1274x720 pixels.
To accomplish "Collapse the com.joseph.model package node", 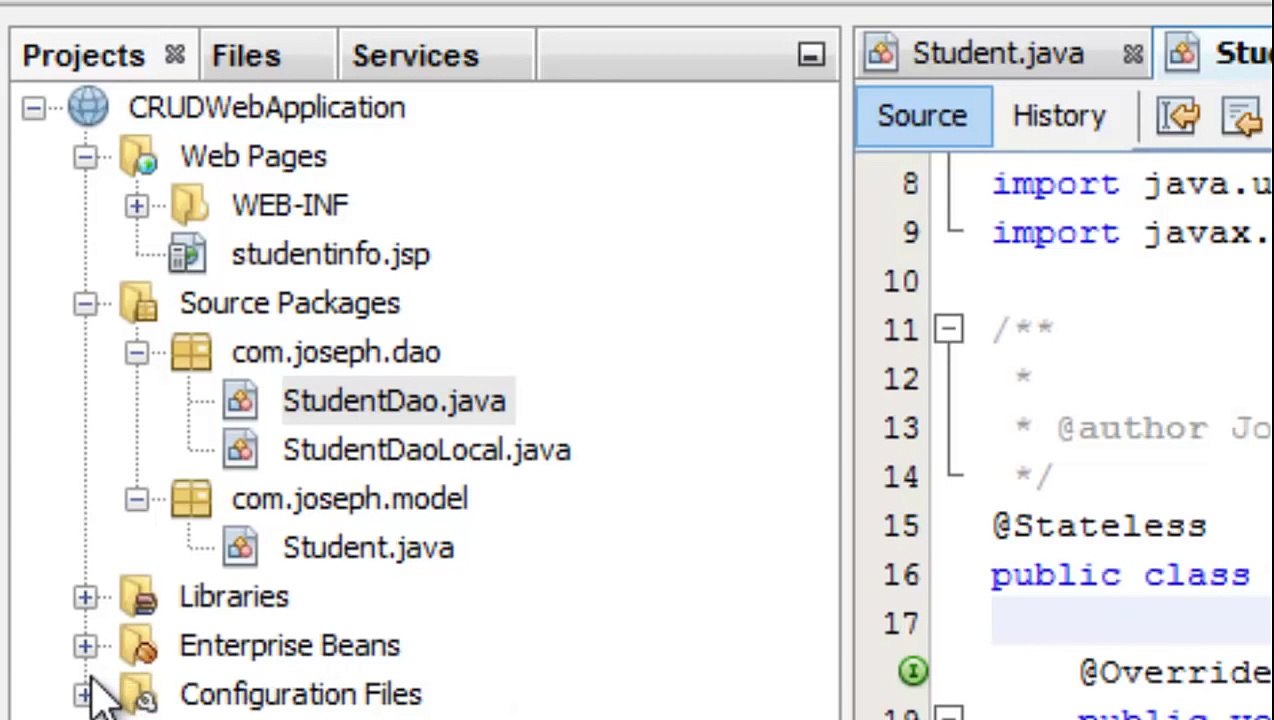I will pos(136,499).
